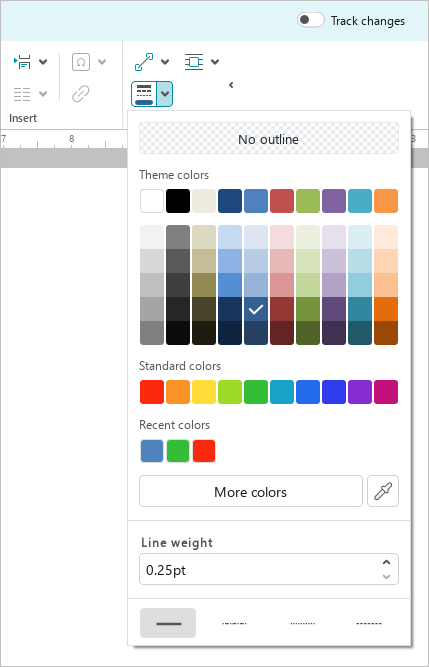Click the shape resize arrow icon
429x667 pixels.
coord(144,62)
